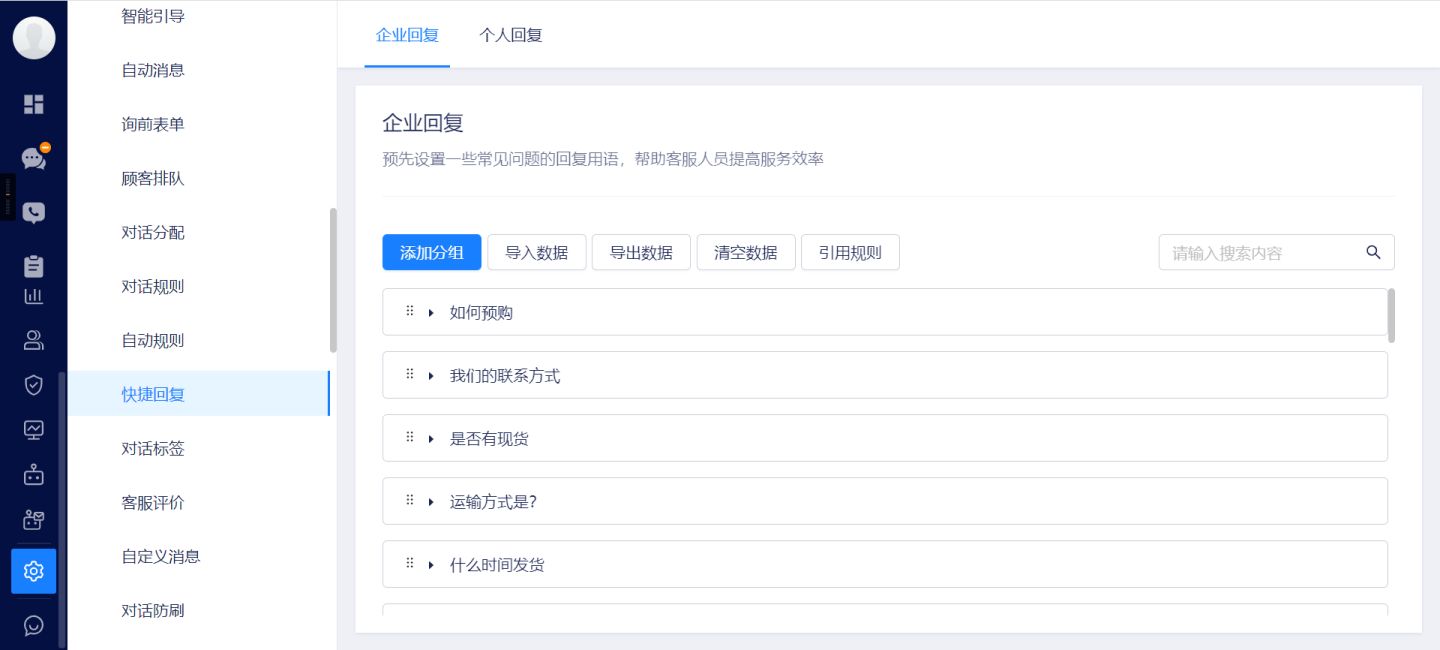
Task: Open the dashboard grid icon in sidebar
Action: 34,104
